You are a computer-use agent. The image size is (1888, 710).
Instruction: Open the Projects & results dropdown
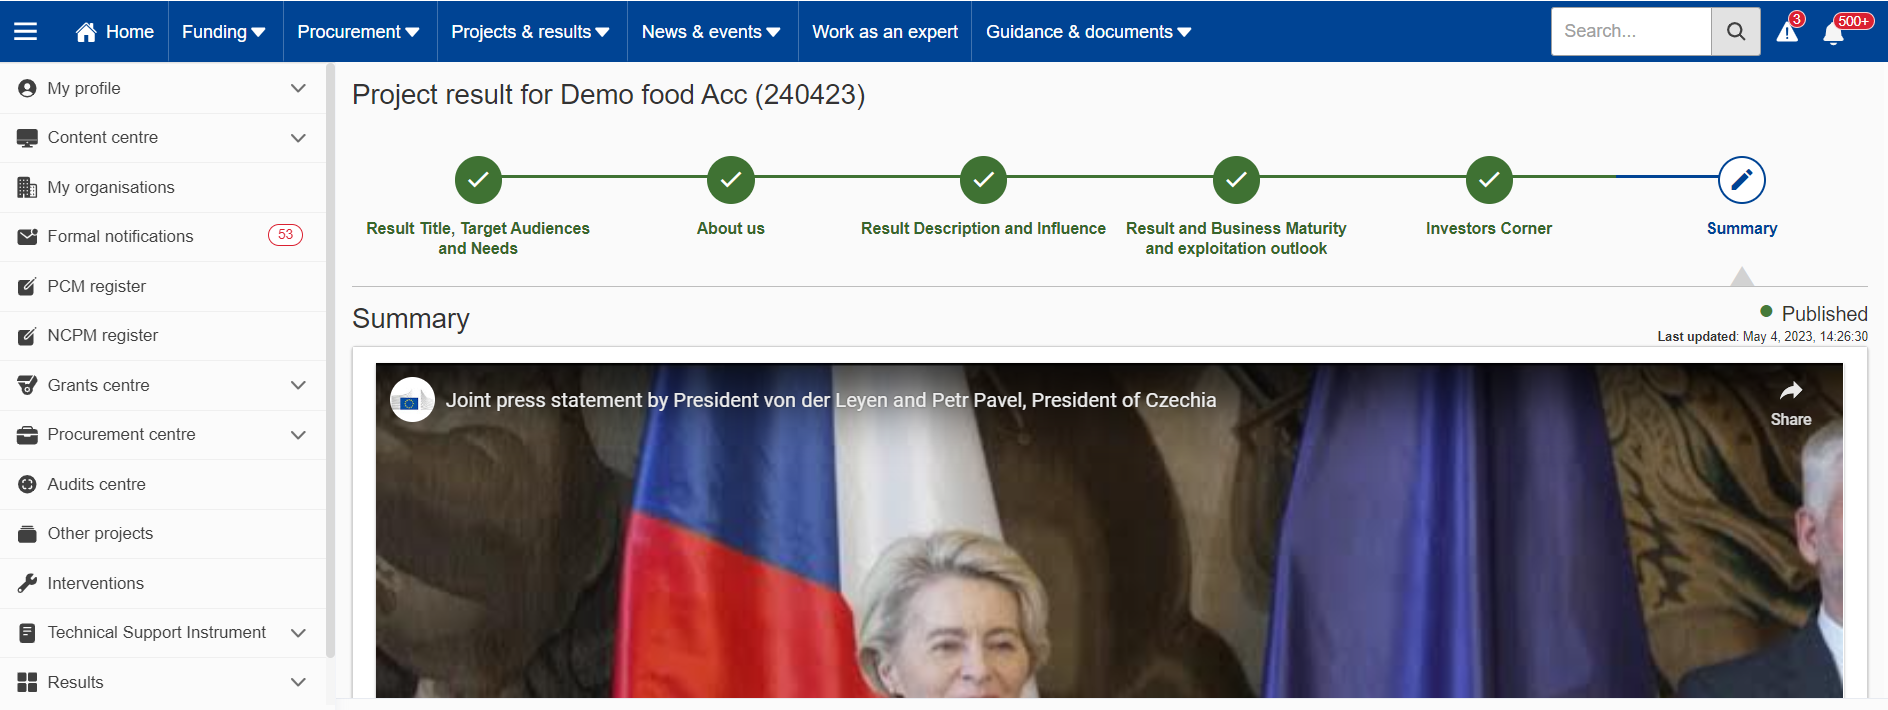click(x=531, y=32)
